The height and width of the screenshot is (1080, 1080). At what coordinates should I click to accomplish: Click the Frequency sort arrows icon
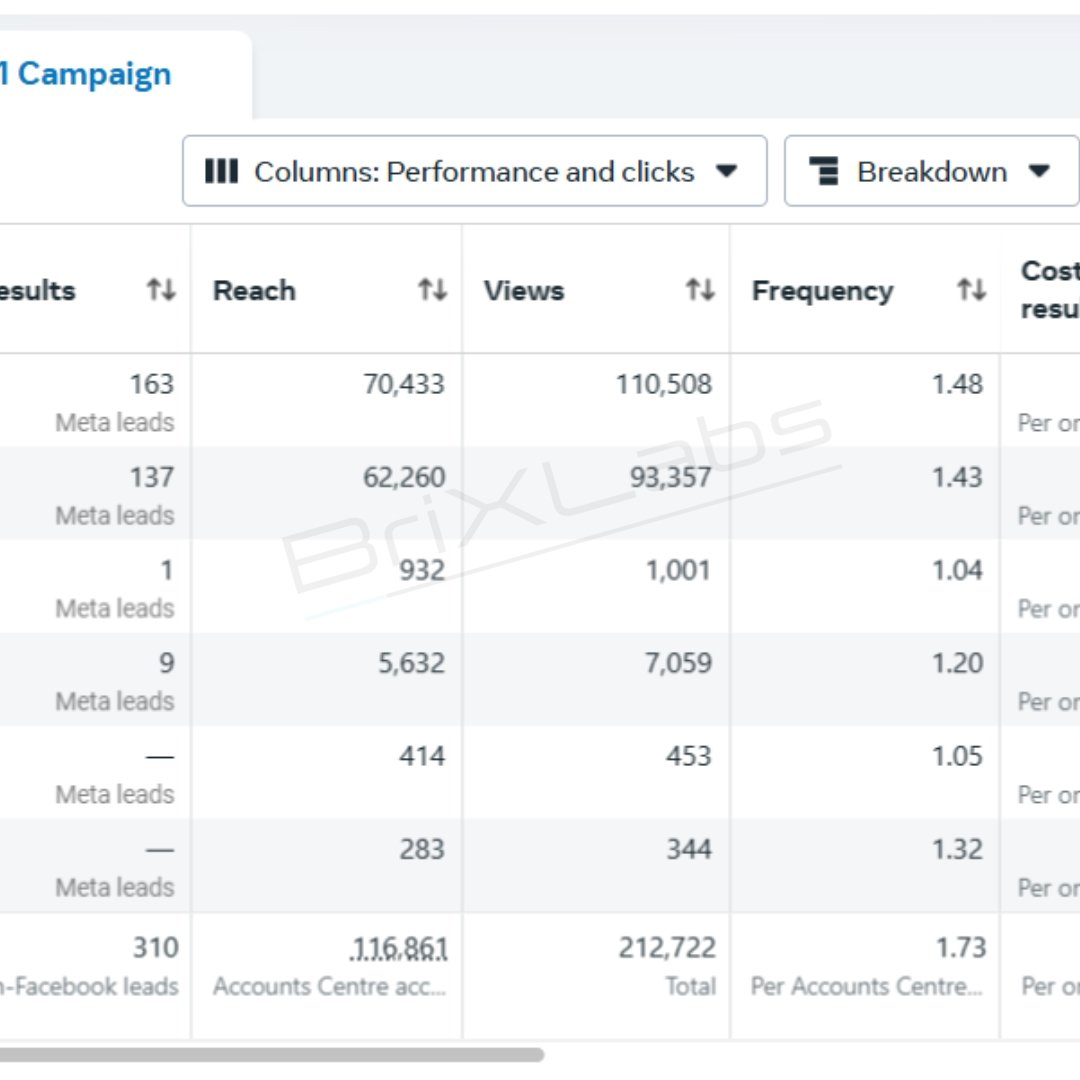[x=971, y=290]
